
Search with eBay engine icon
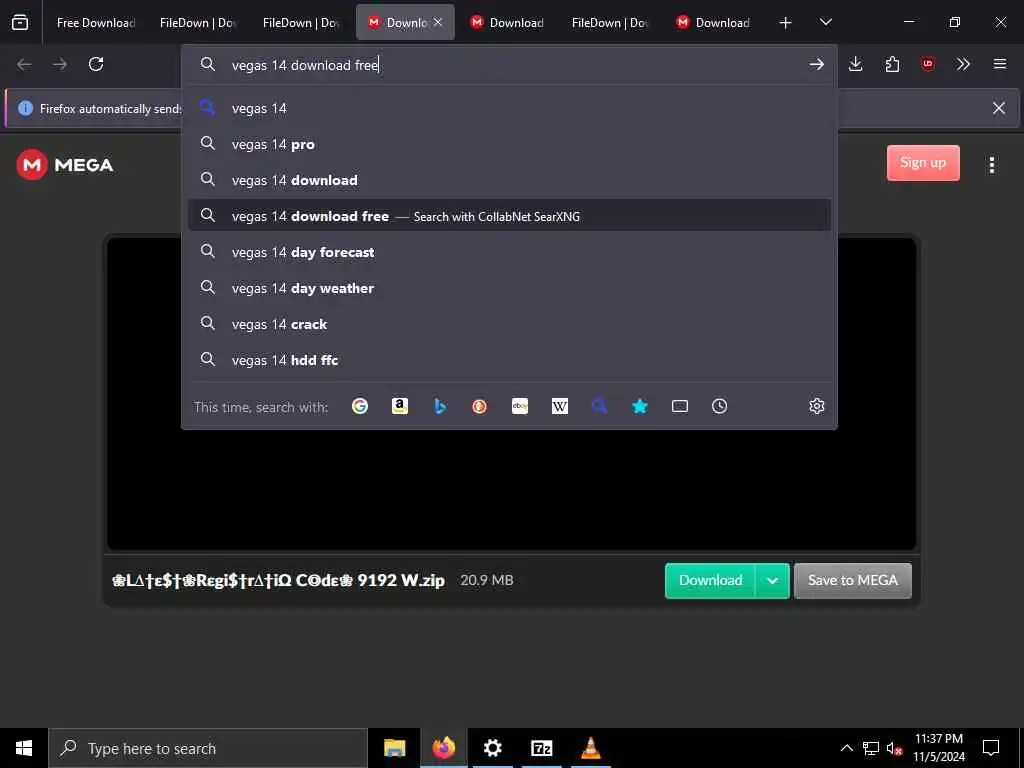click(520, 406)
